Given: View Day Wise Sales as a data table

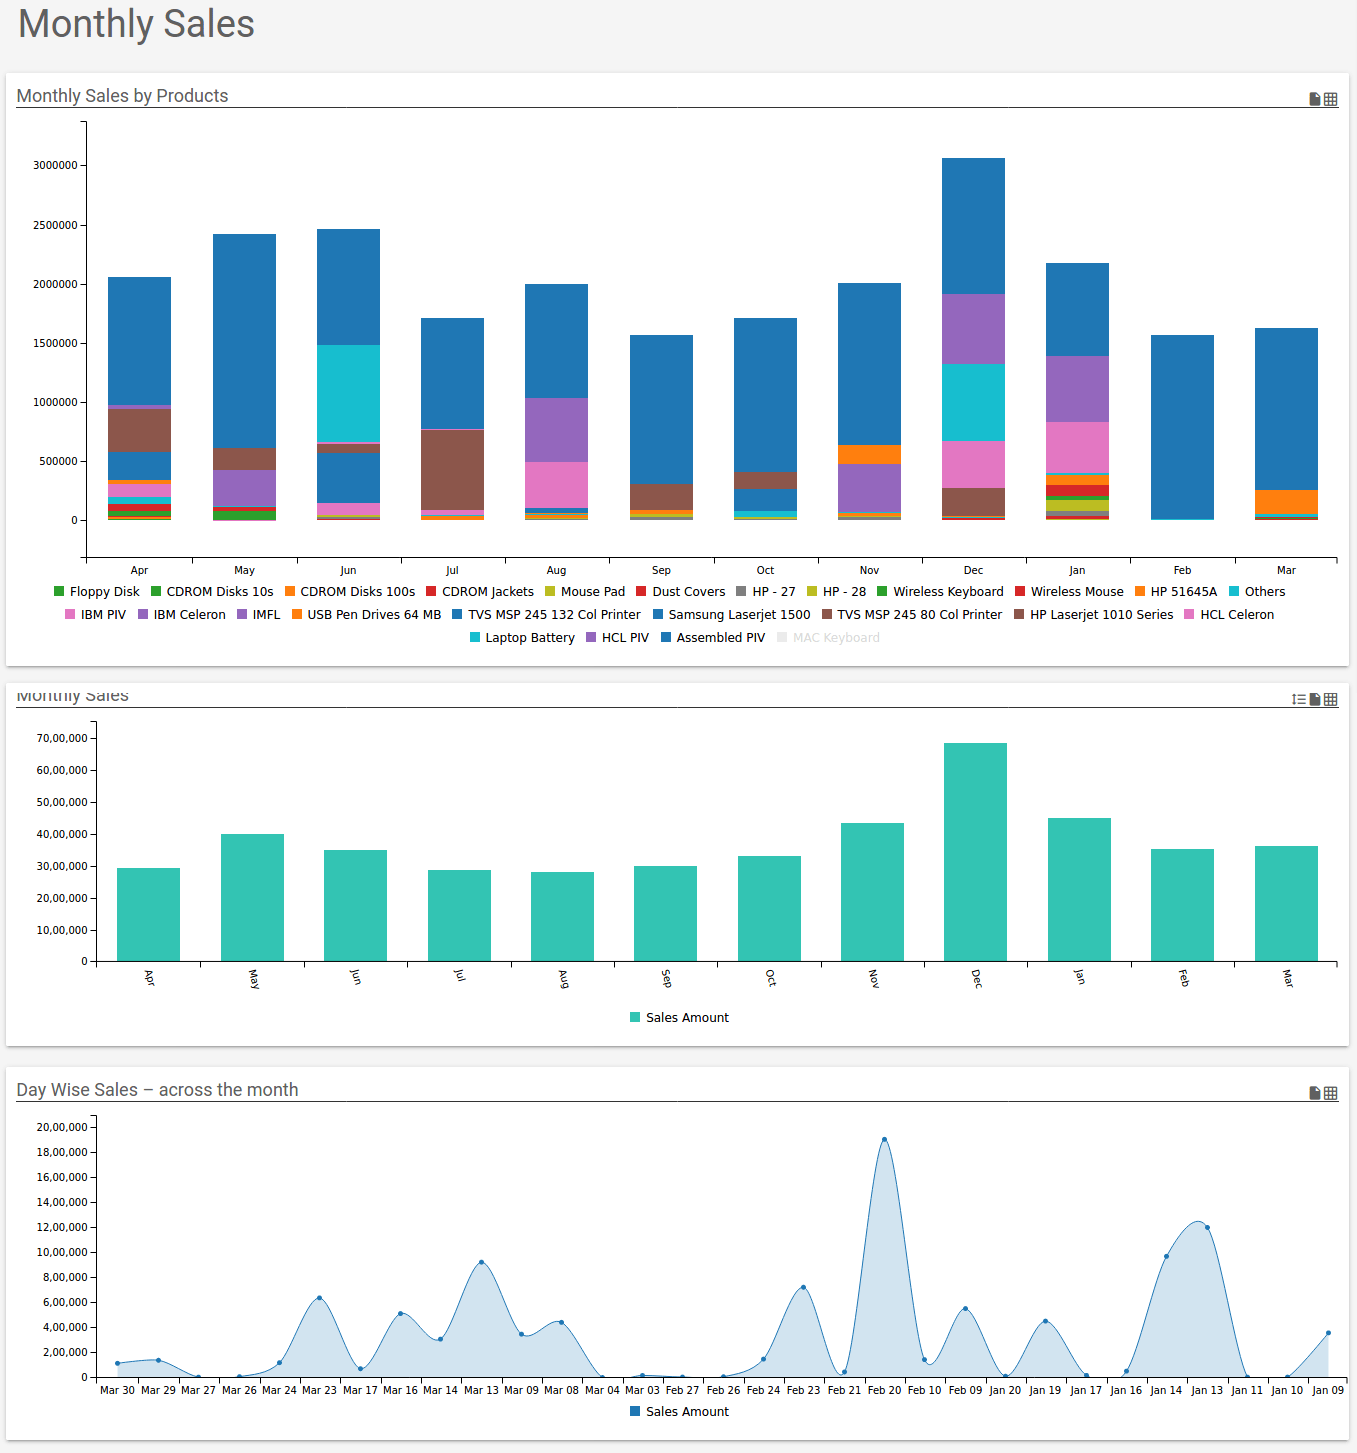Looking at the screenshot, I should 1331,1094.
